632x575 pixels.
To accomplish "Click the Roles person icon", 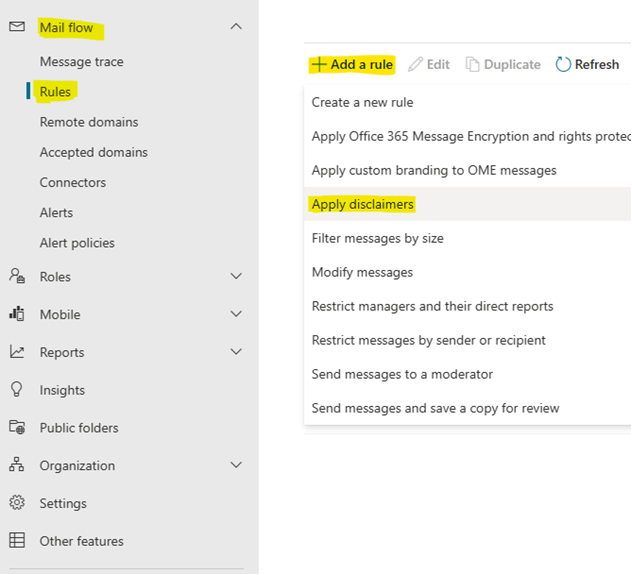I will pyautogui.click(x=17, y=276).
